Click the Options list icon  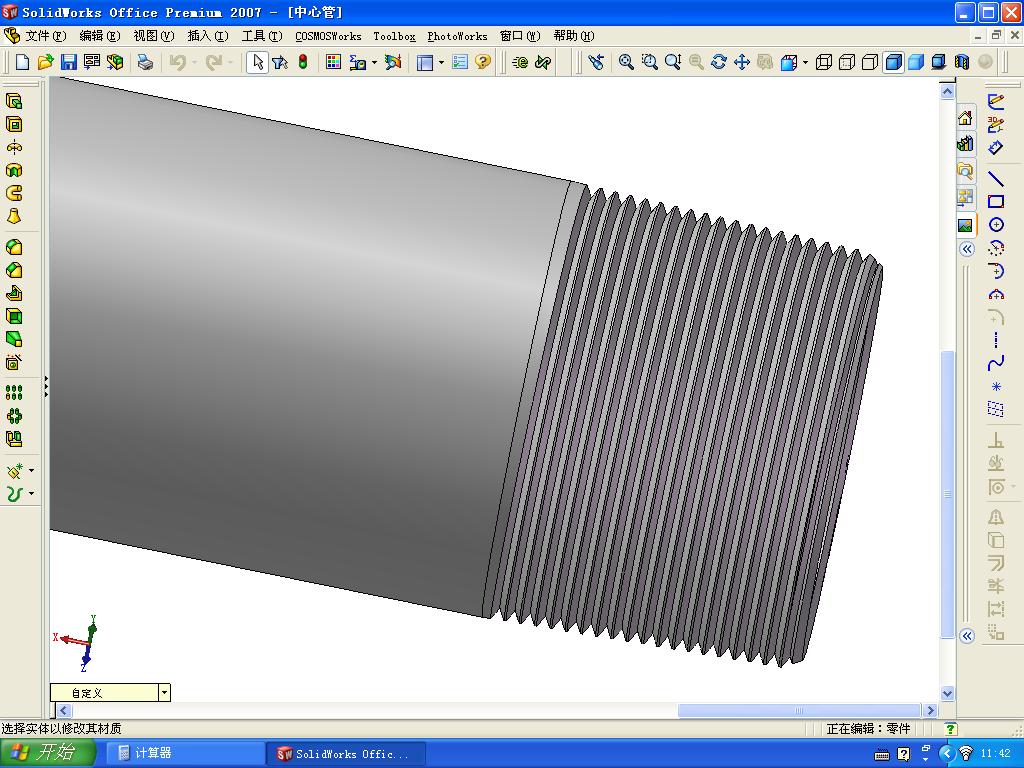460,62
